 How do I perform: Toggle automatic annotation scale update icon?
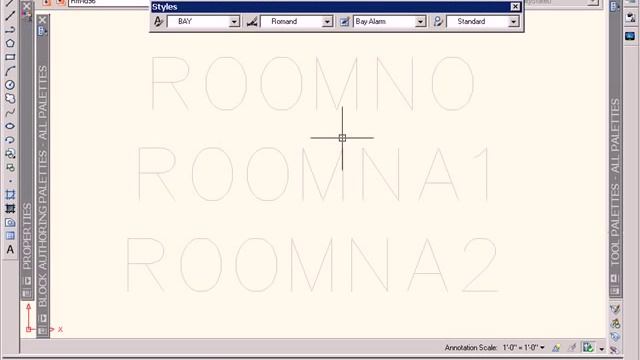572,348
